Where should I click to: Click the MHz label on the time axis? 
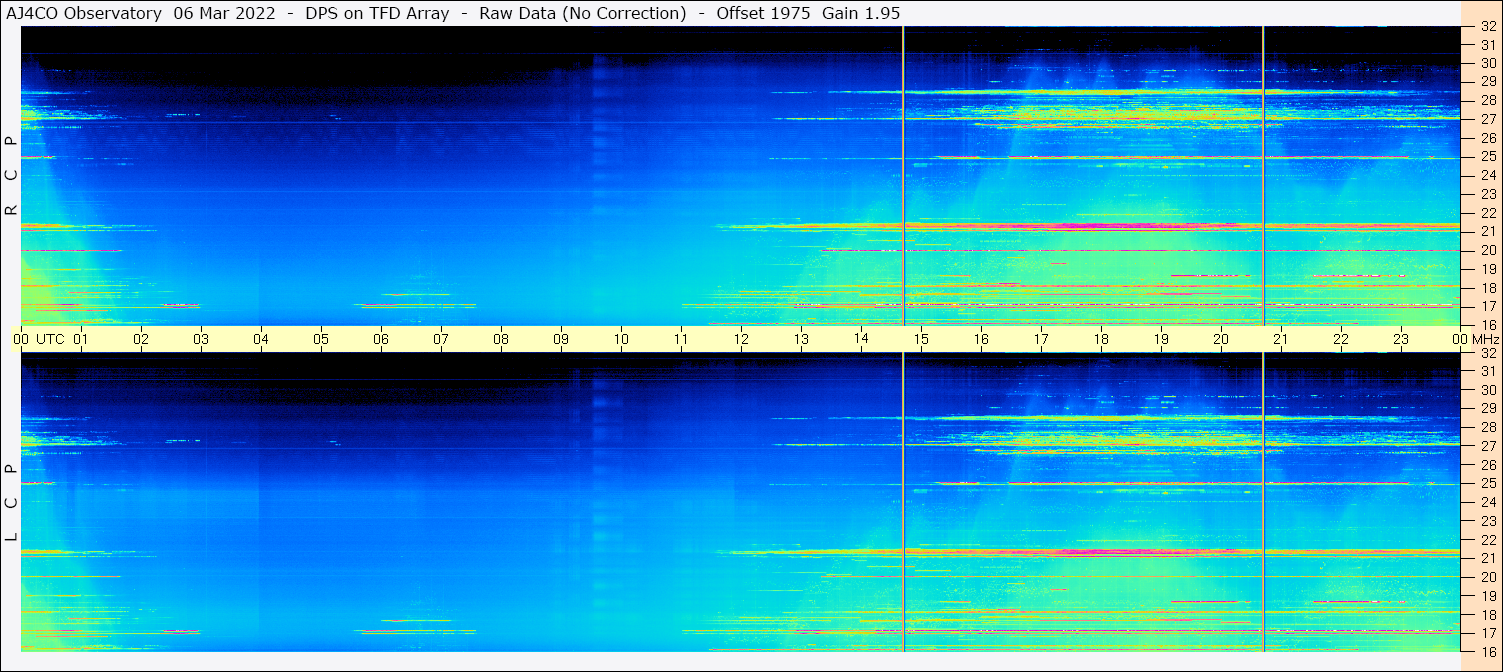click(1486, 339)
